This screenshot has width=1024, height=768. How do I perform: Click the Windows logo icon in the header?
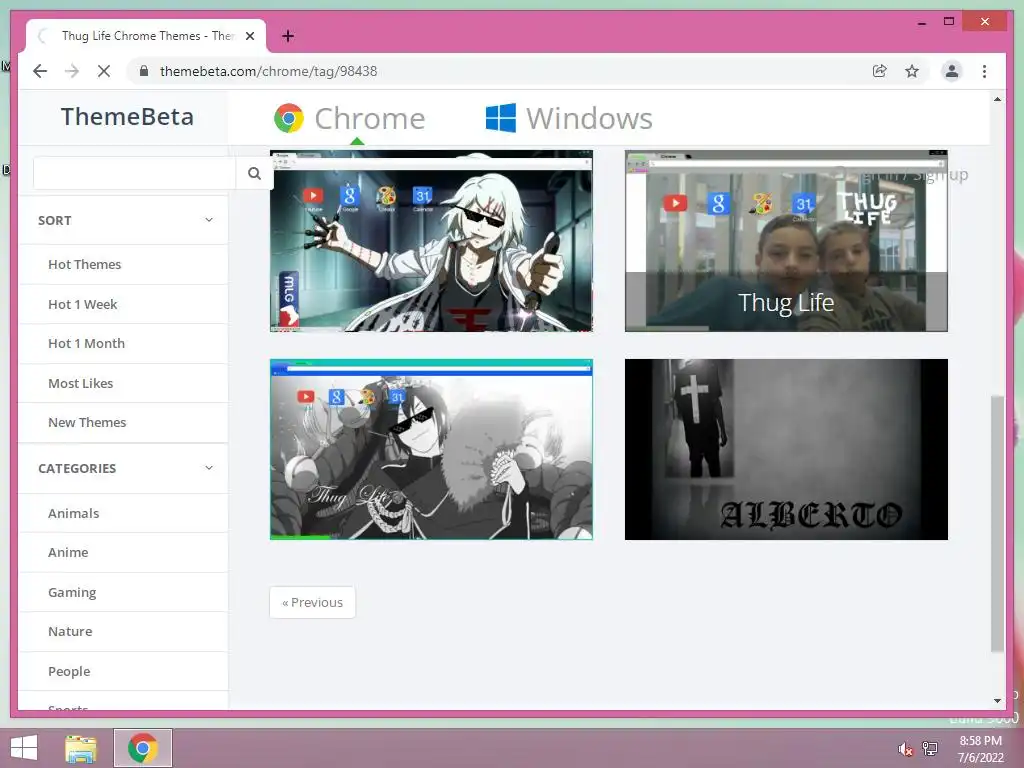[501, 118]
